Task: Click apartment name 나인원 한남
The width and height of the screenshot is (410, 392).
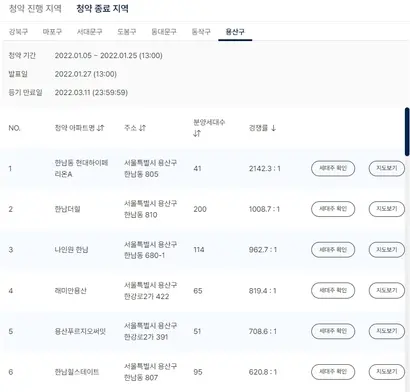Action: 71,250
